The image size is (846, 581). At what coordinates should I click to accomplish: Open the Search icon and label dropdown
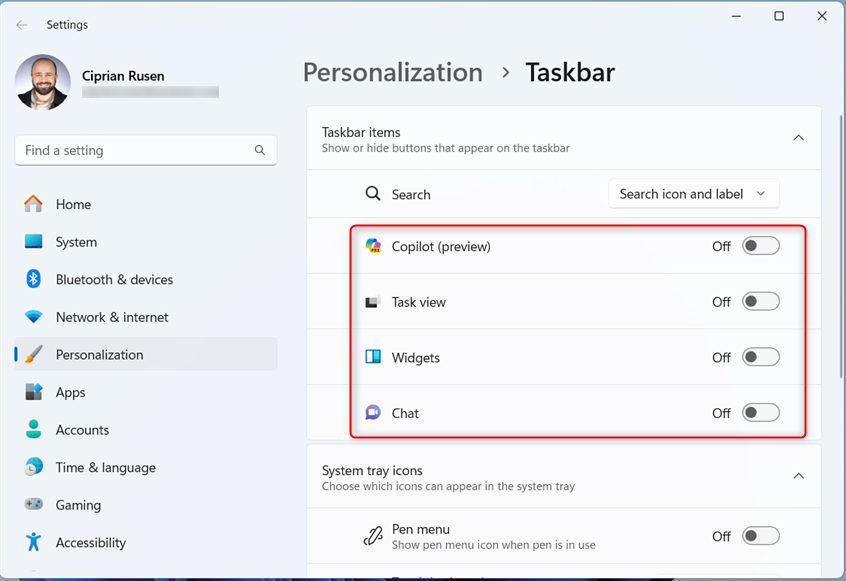694,194
